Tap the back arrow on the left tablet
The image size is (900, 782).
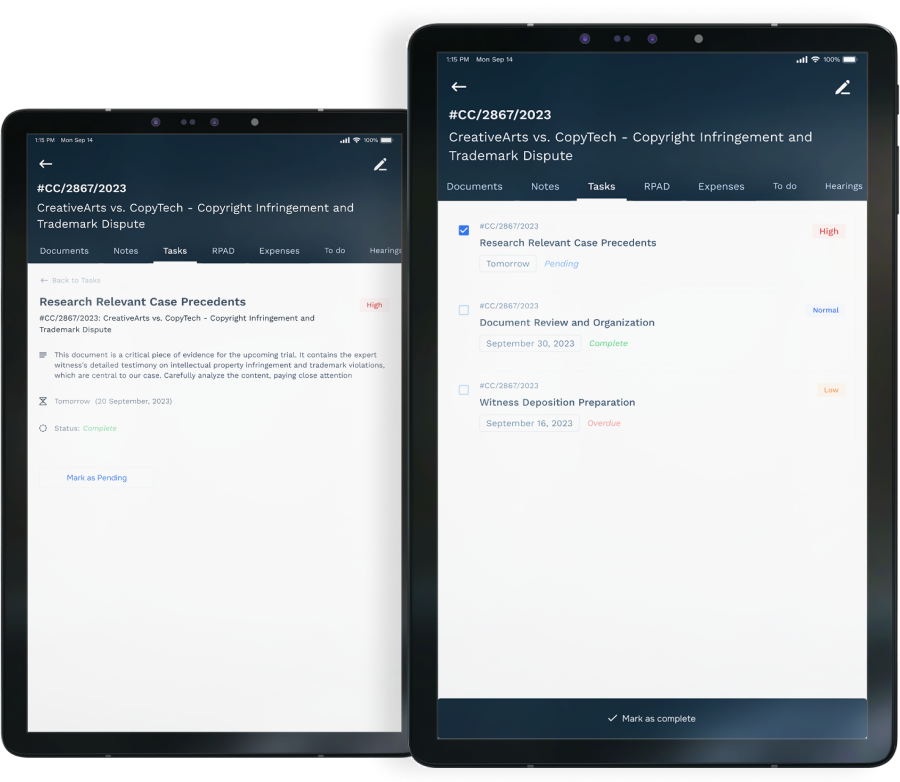pyautogui.click(x=46, y=164)
